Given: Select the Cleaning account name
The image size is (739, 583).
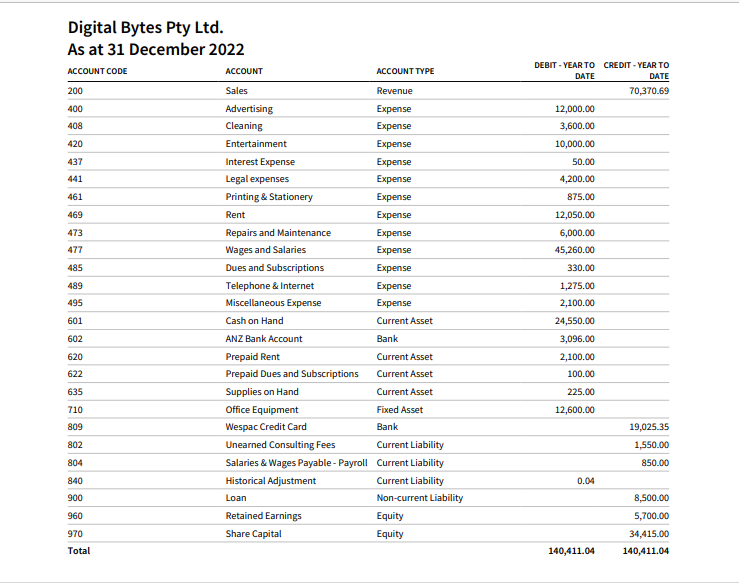Looking at the screenshot, I should tap(244, 126).
